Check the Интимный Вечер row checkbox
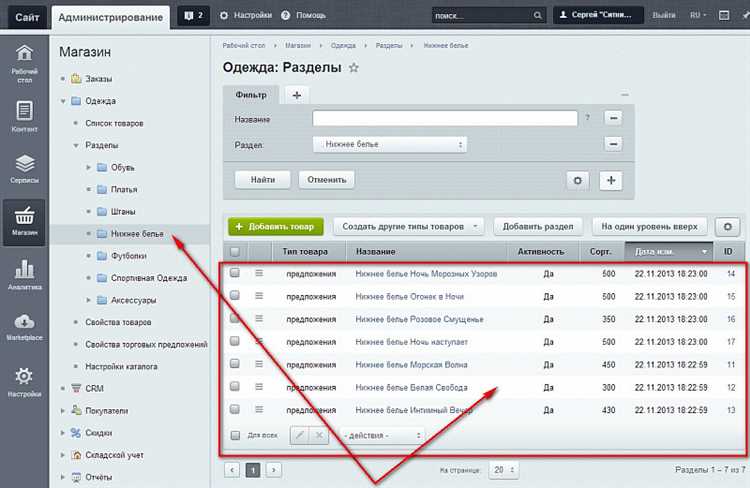Viewport: 750px width, 488px height. click(234, 409)
